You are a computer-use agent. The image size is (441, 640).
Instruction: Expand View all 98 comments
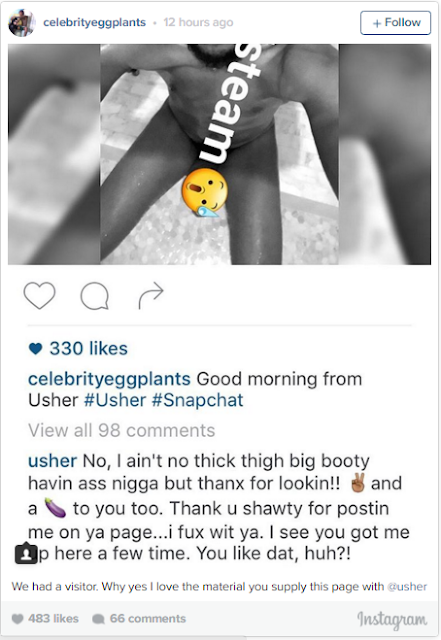point(122,430)
